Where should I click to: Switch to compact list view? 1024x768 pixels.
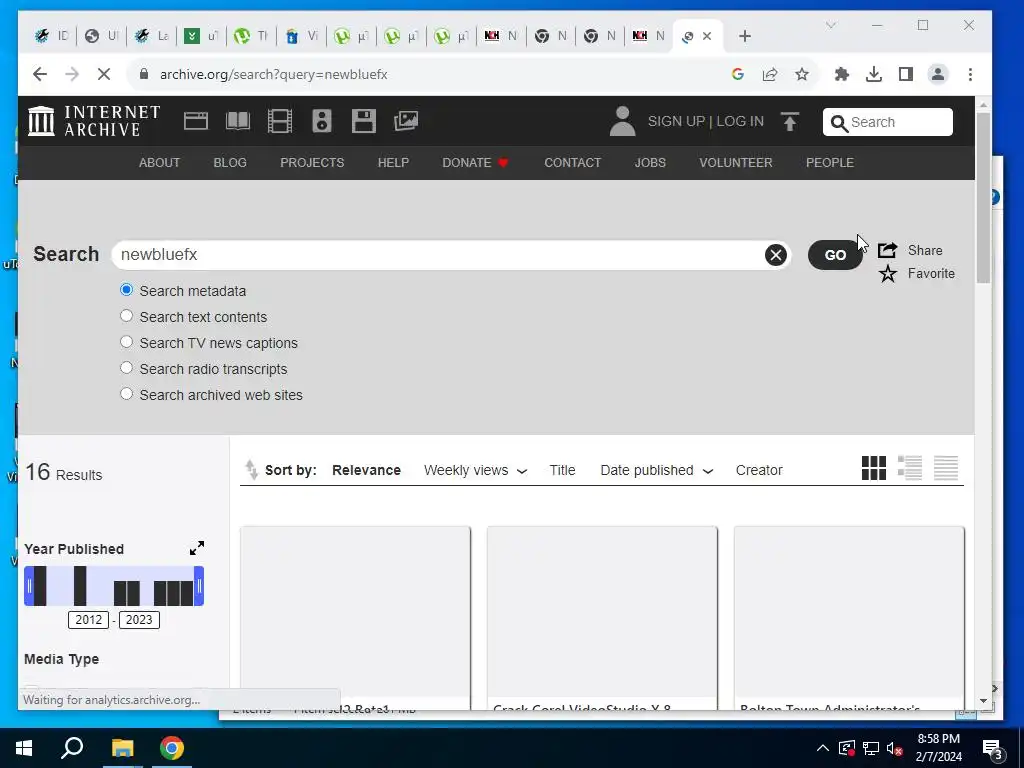946,468
